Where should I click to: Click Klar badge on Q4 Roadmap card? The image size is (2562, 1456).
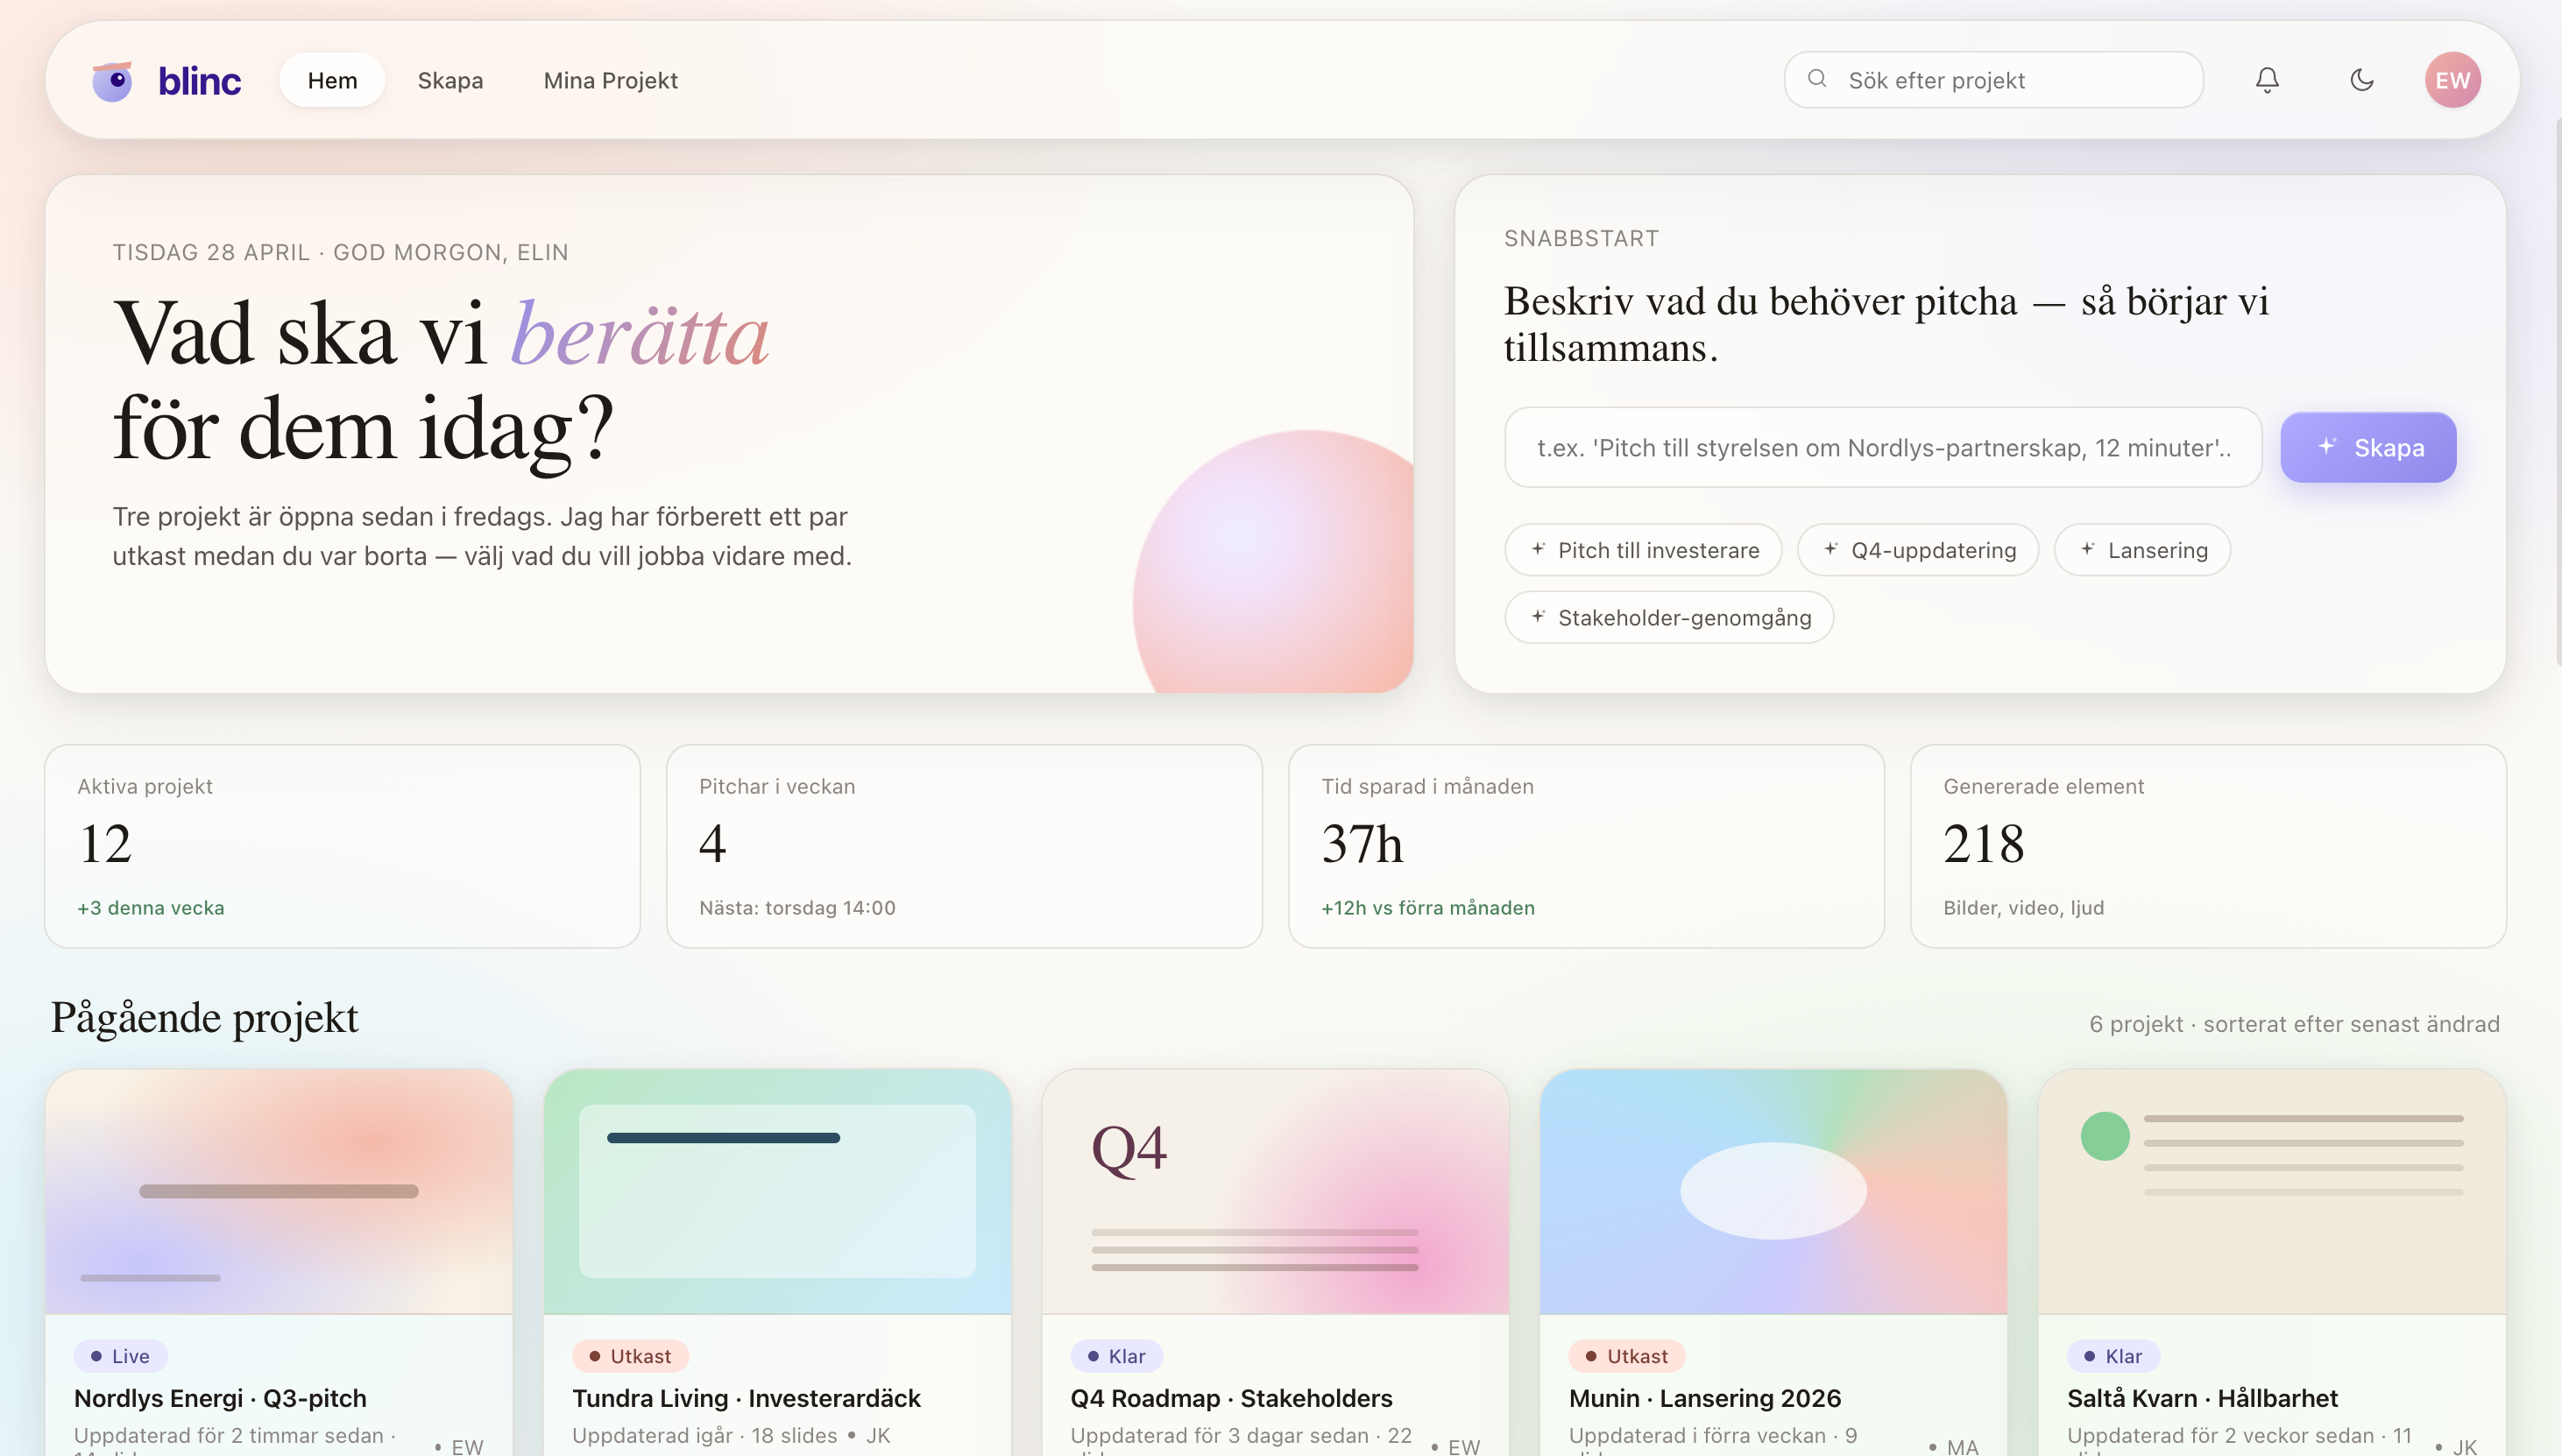click(1116, 1356)
